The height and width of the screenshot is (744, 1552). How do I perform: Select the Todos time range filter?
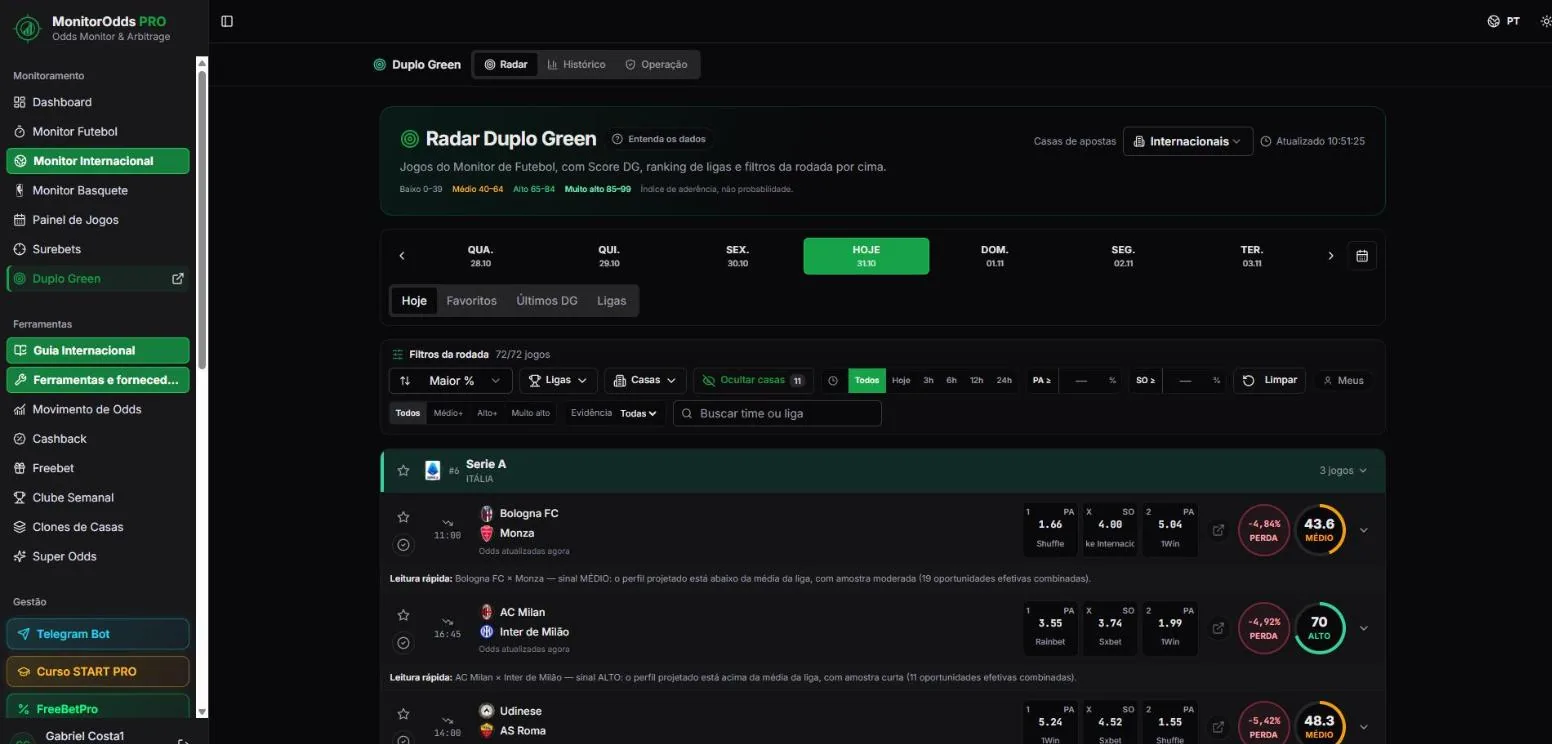pos(867,381)
